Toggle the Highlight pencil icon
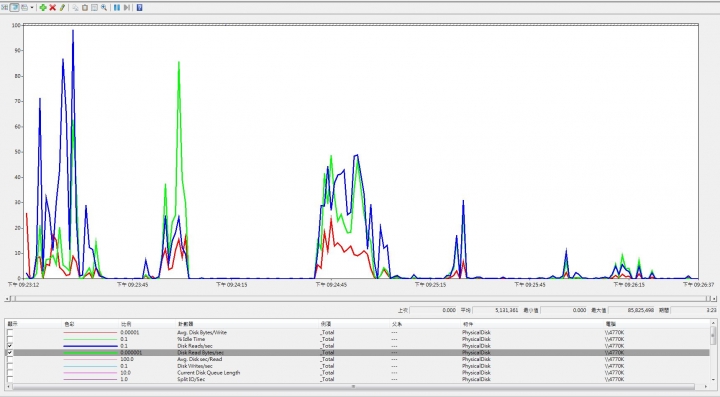 click(x=62, y=7)
